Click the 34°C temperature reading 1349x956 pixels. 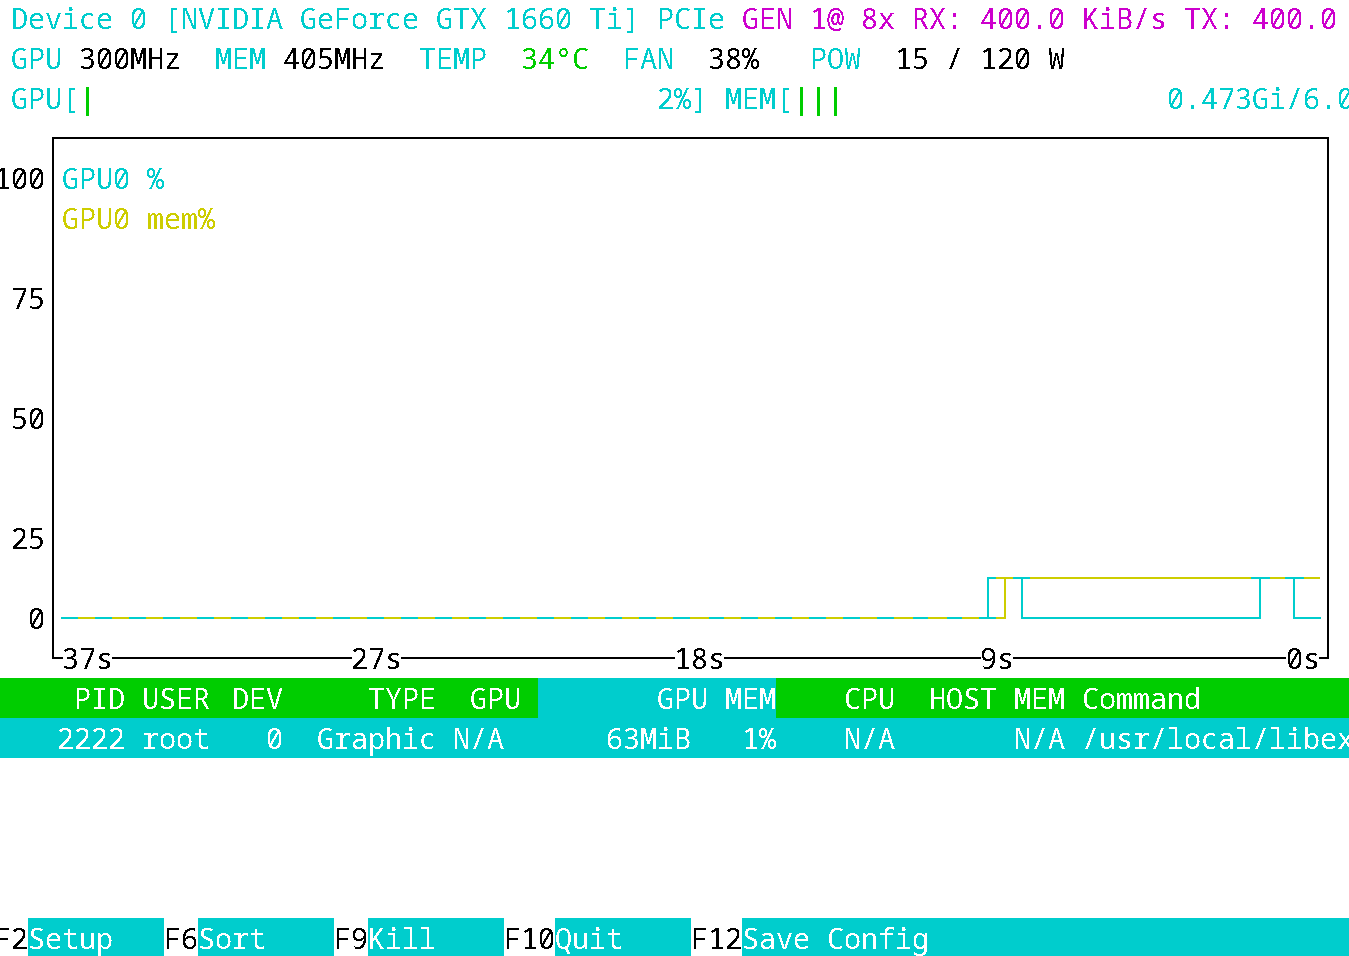point(554,60)
